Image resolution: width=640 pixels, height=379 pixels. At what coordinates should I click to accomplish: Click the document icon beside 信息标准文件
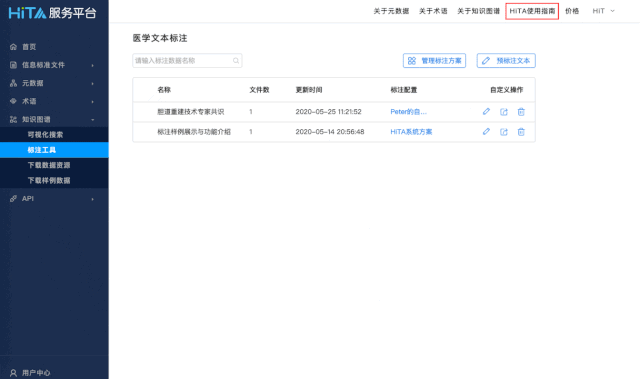click(13, 65)
